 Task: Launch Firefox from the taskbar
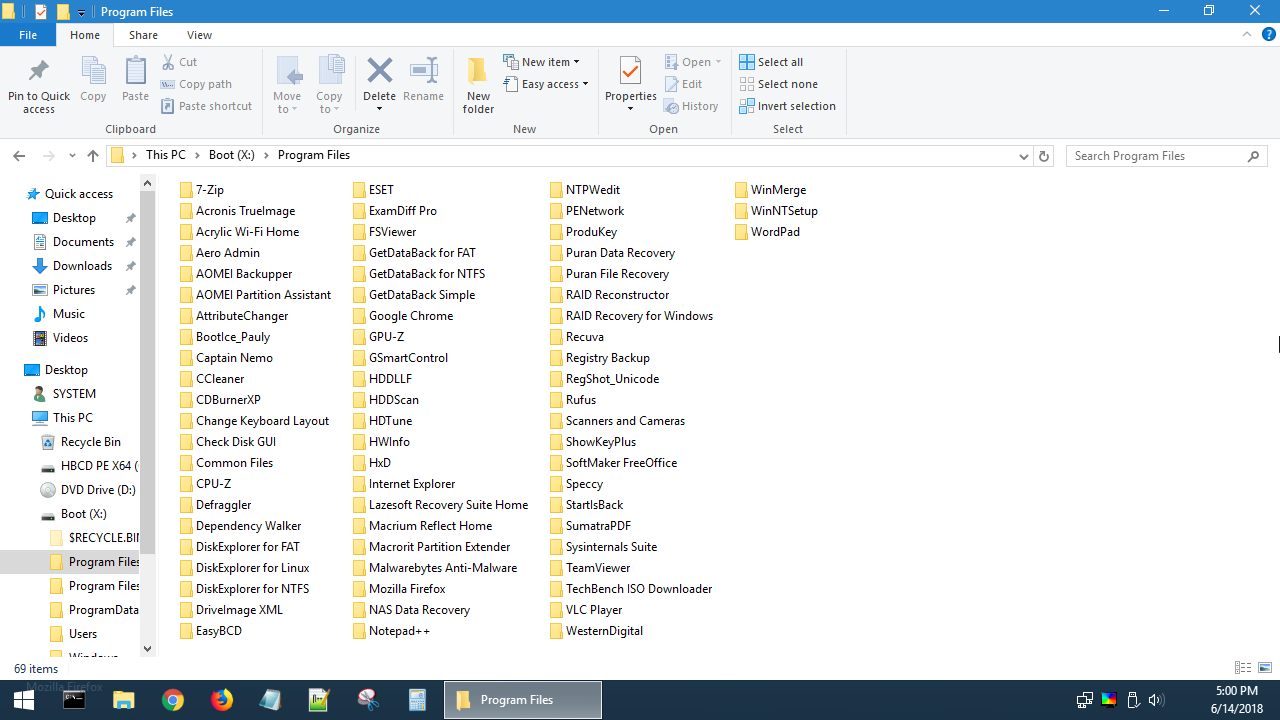222,699
